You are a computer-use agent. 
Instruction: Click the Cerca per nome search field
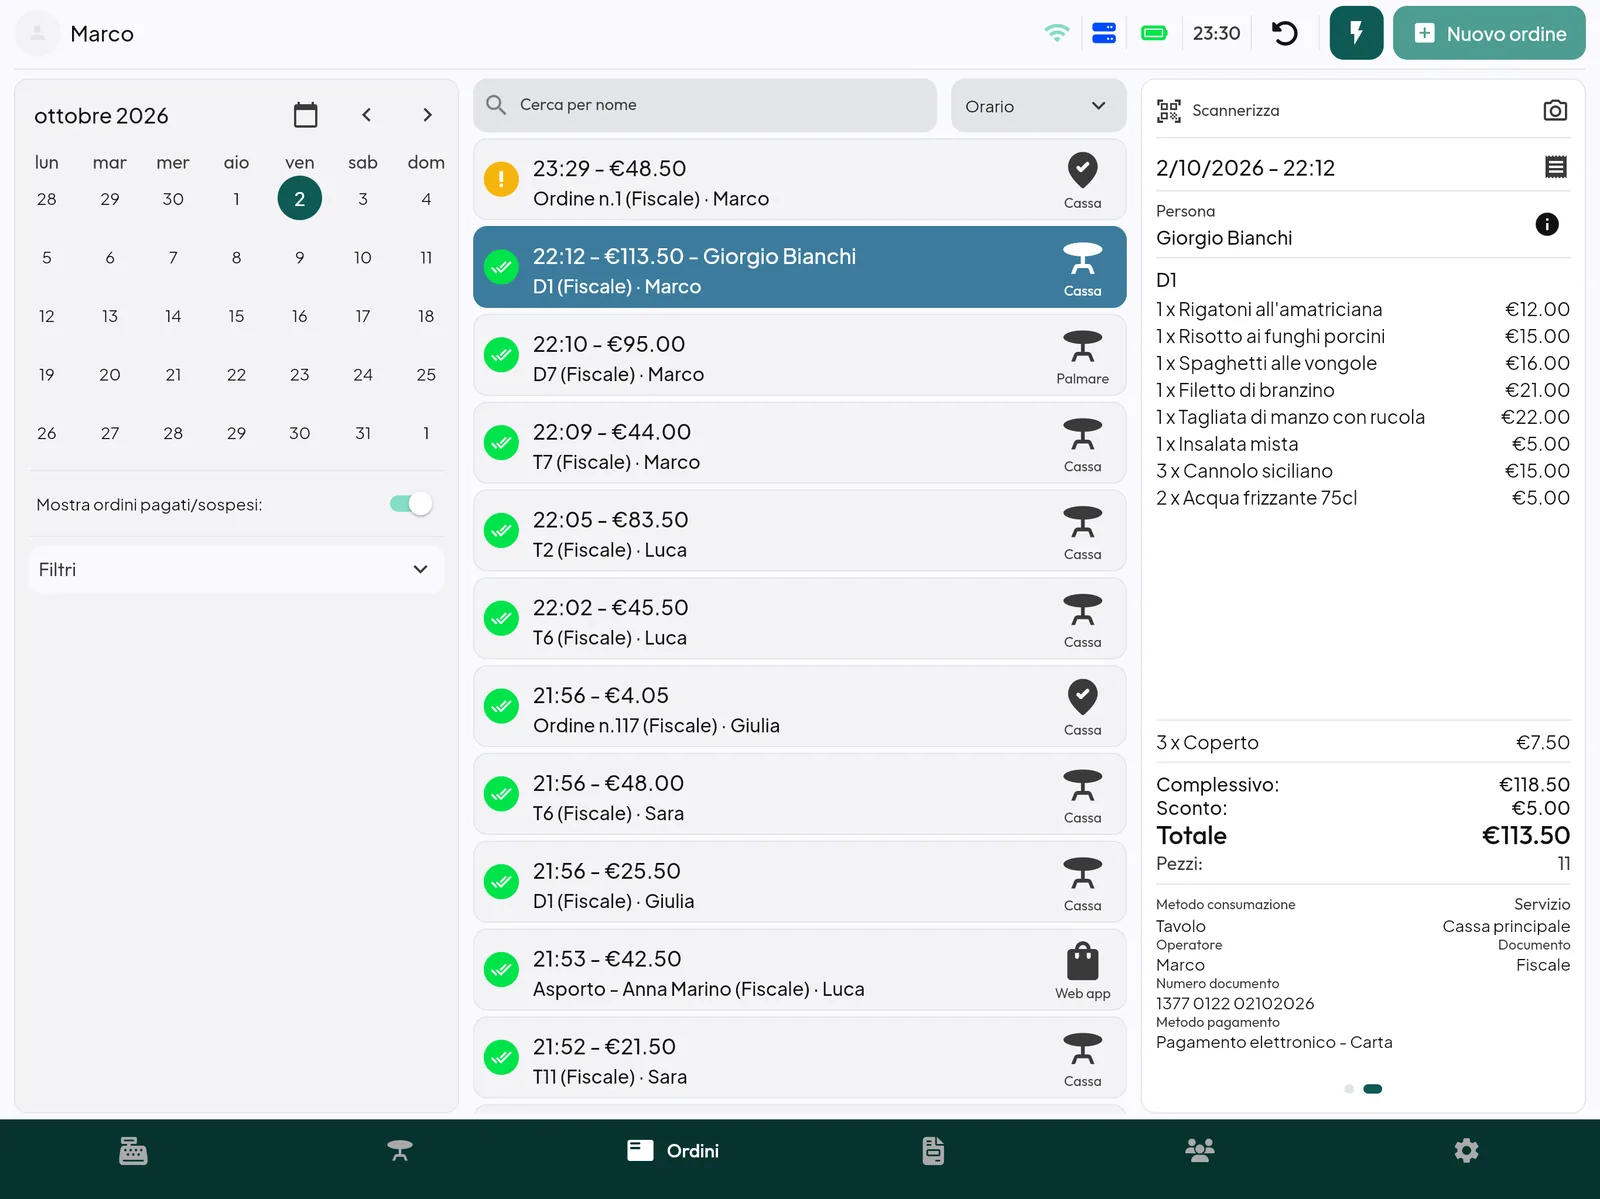(x=705, y=105)
